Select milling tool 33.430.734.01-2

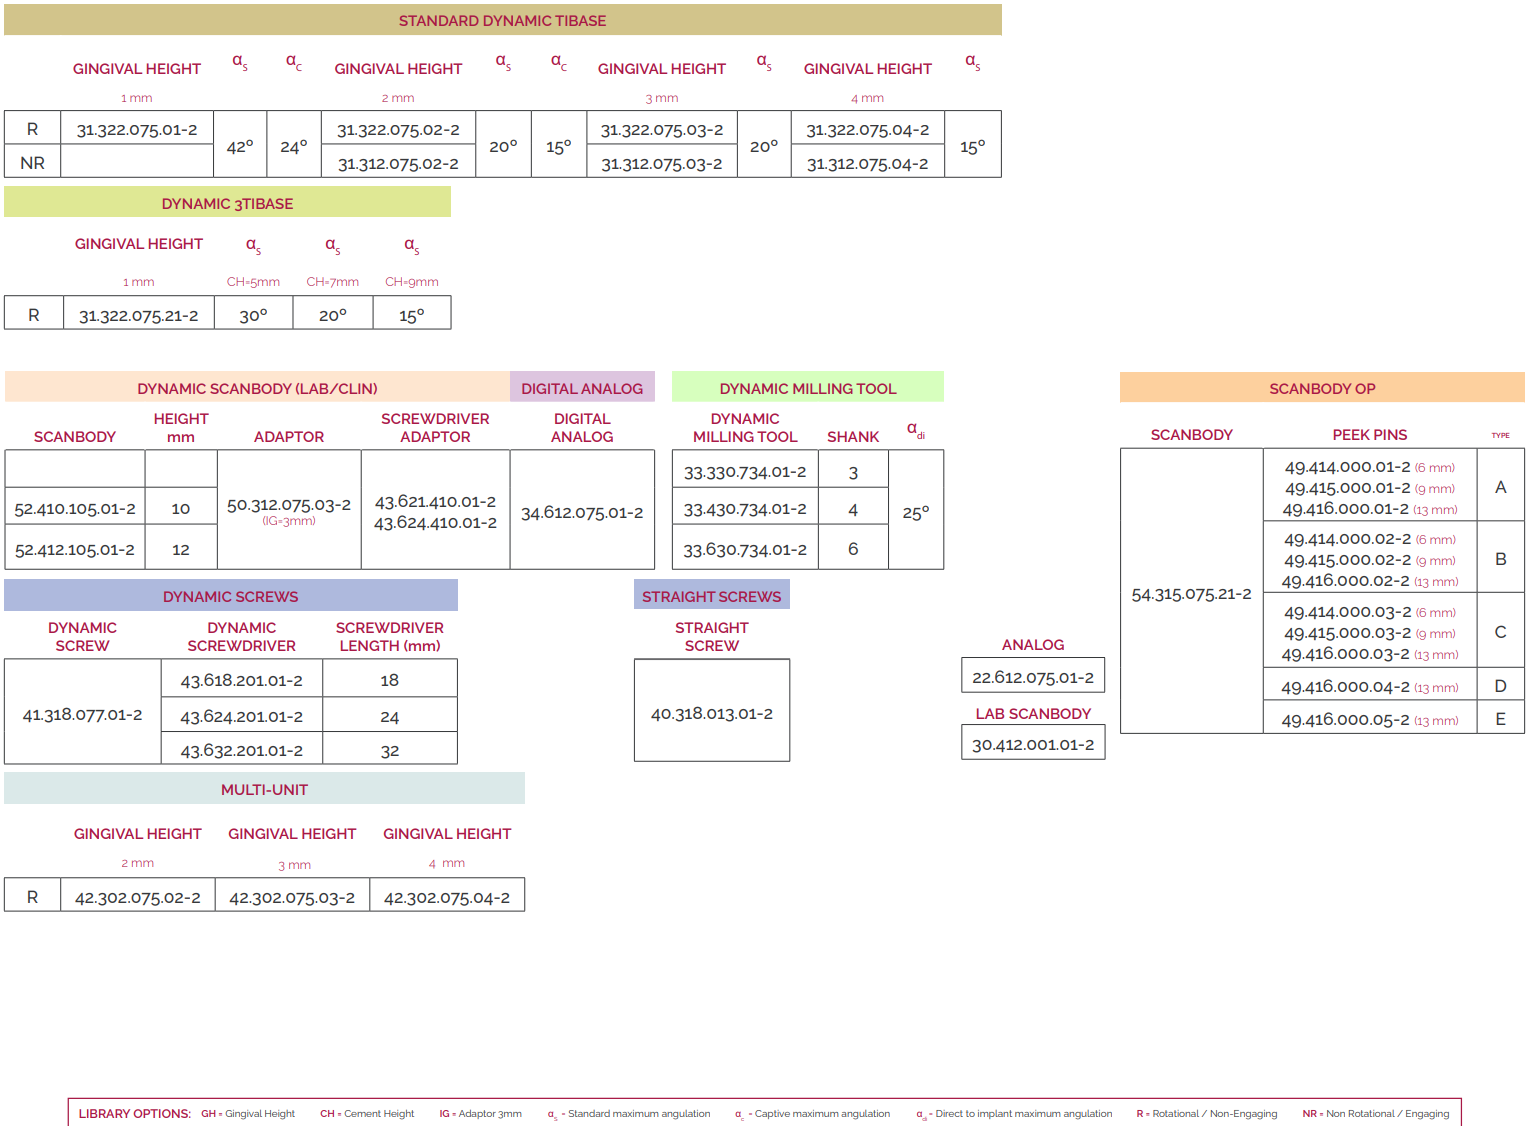click(745, 509)
